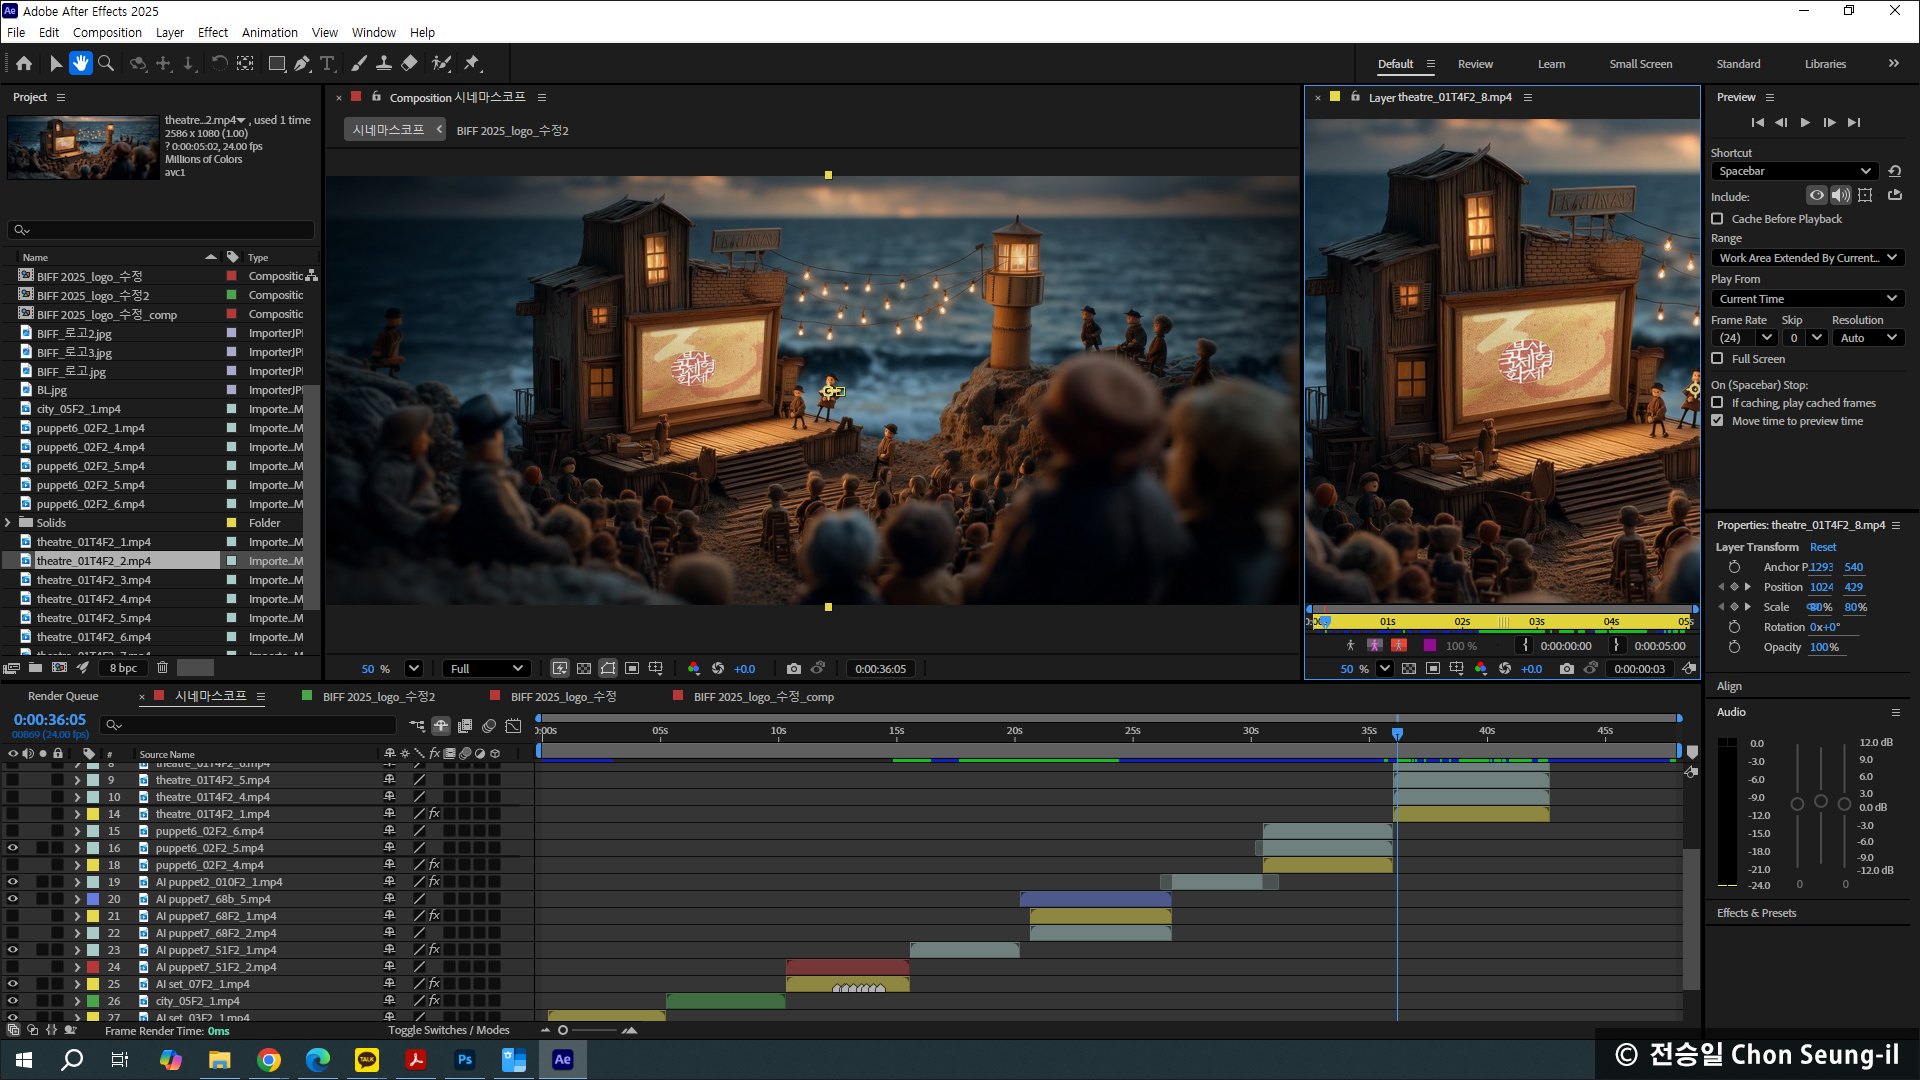The width and height of the screenshot is (1920, 1080).
Task: Delete selected project item with trash icon
Action: (162, 667)
